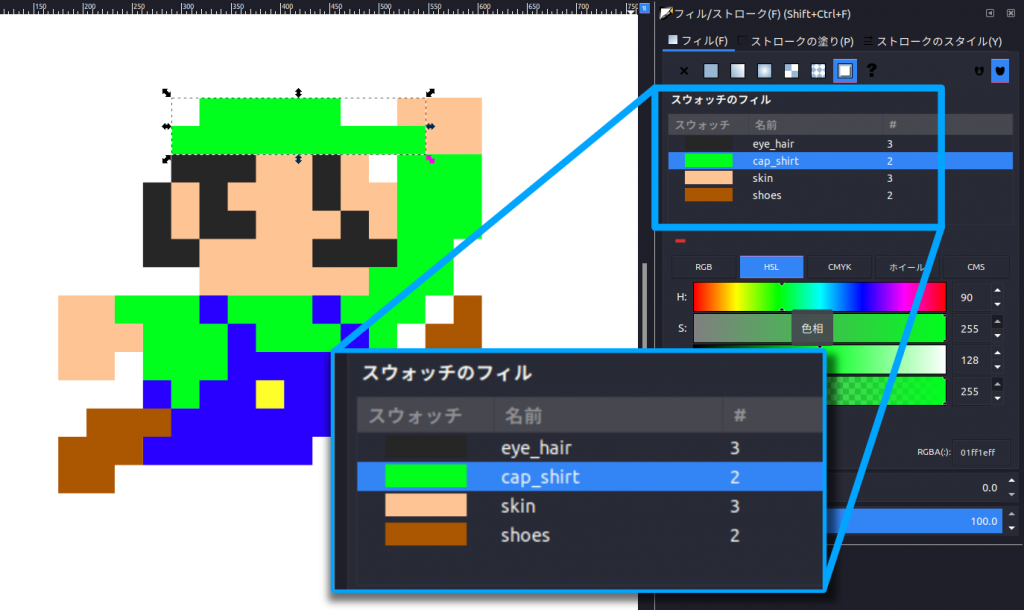Choose the swatch fill icon
Viewport: 1024px width, 610px height.
845,71
